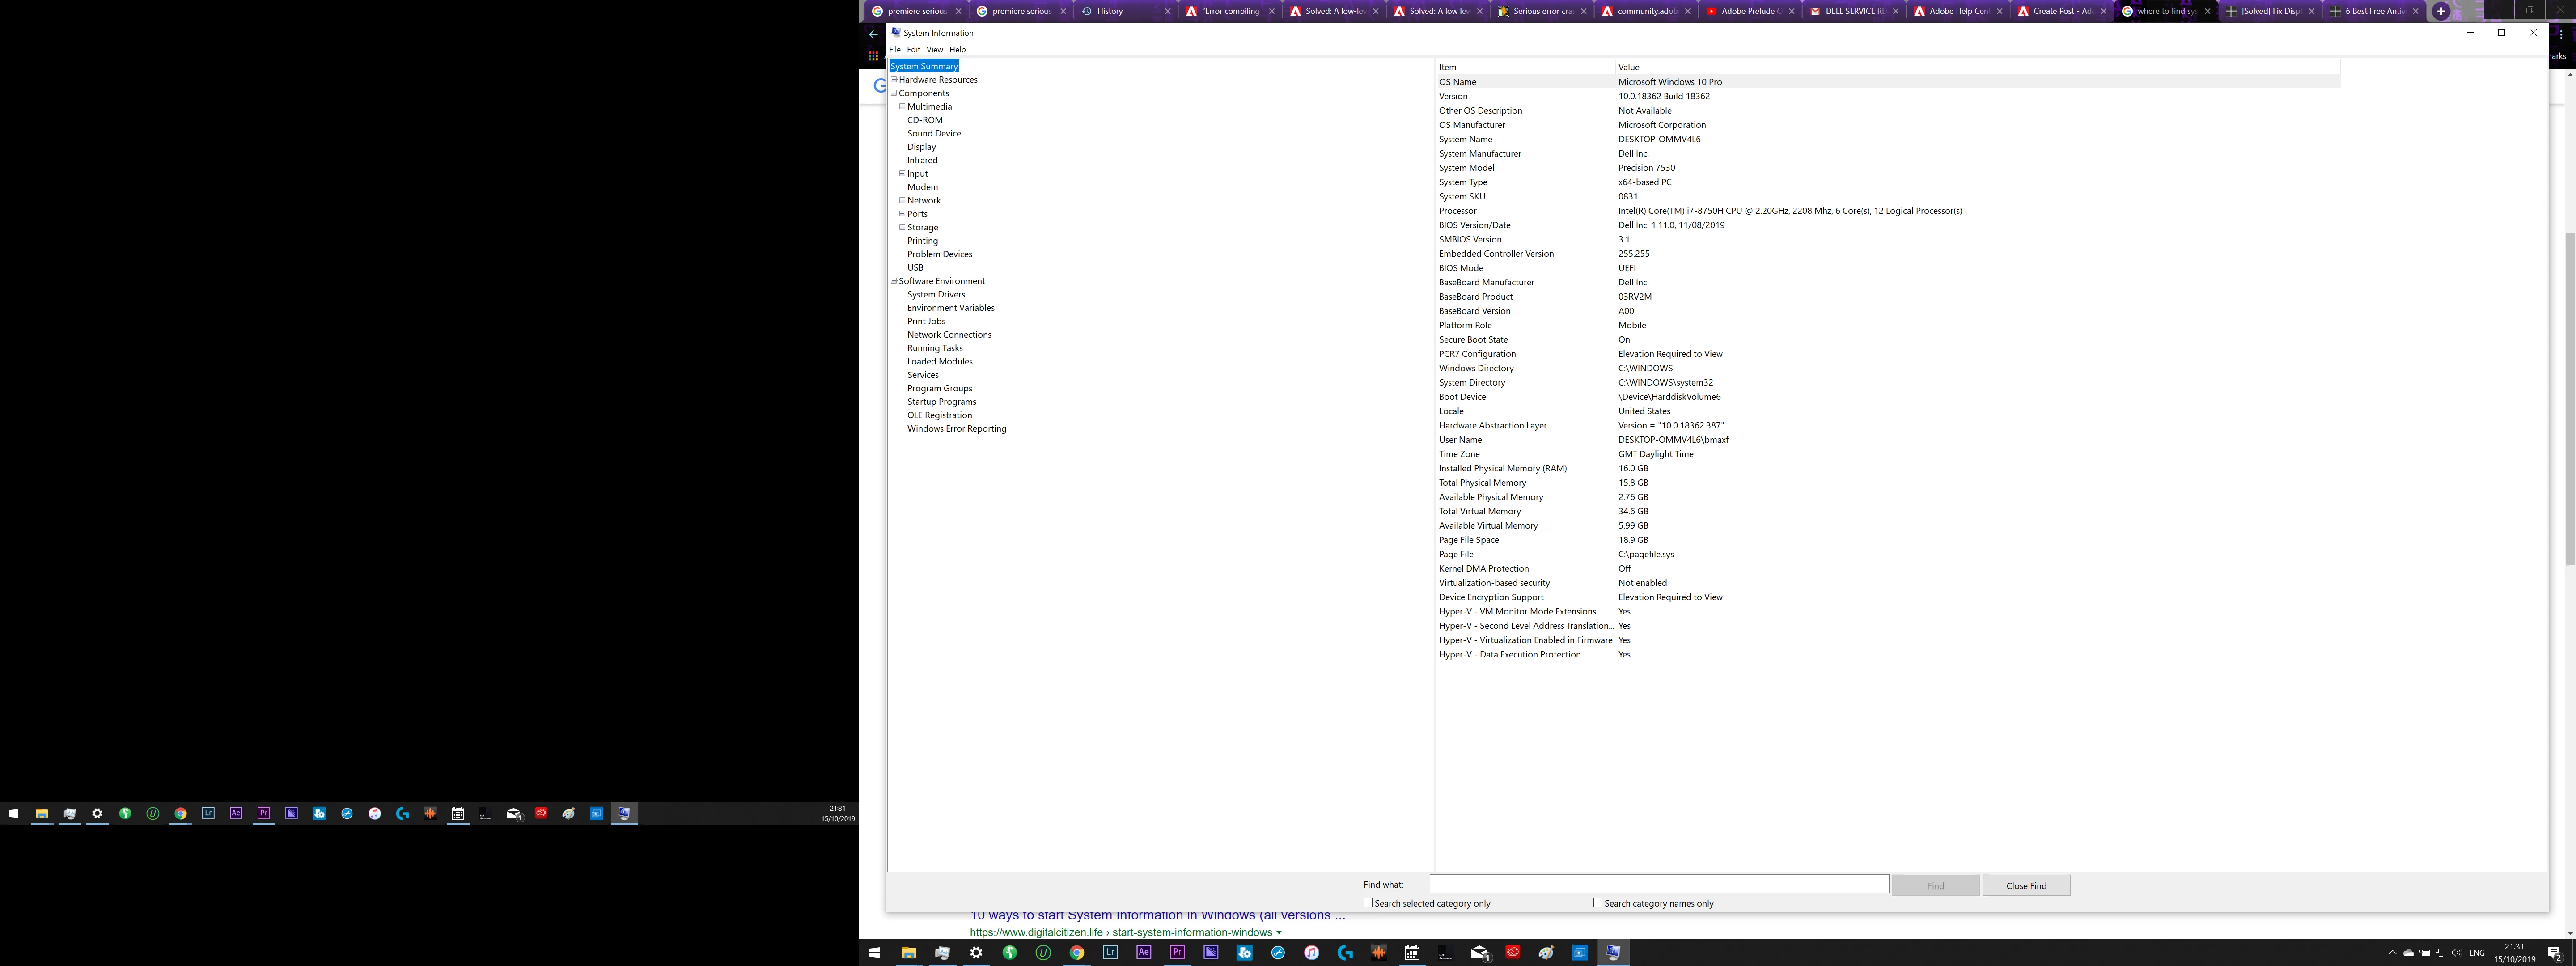Viewport: 2576px width, 966px height.
Task: Click the volume speaker icon in system tray
Action: 2456,953
